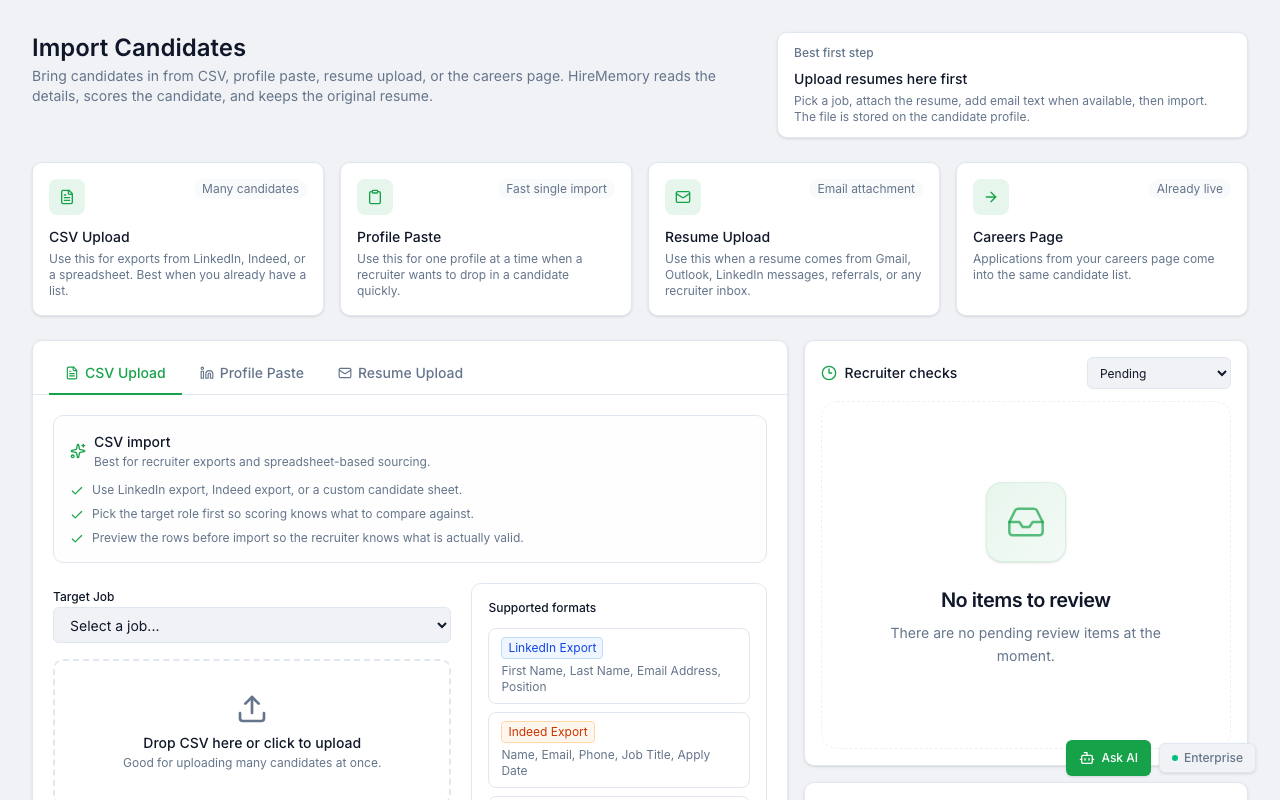Image resolution: width=1280 pixels, height=800 pixels.
Task: Select the CSV Upload method card
Action: pyautogui.click(x=178, y=239)
